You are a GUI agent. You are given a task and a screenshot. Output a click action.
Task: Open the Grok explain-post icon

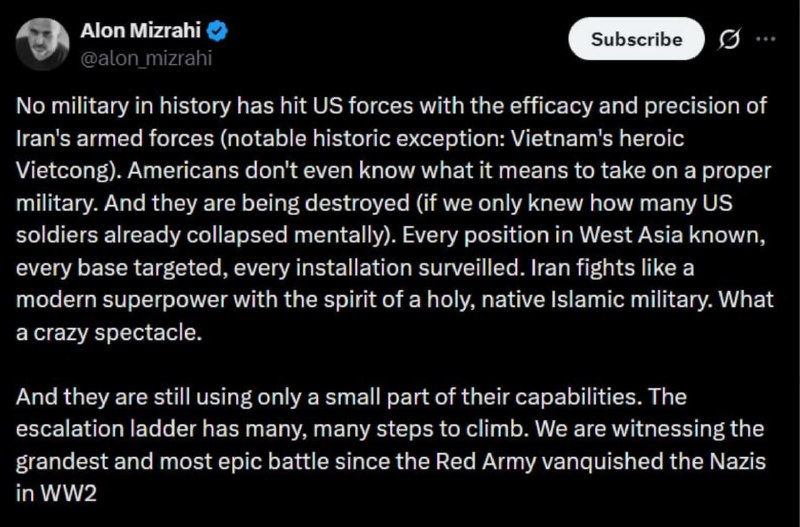(729, 39)
